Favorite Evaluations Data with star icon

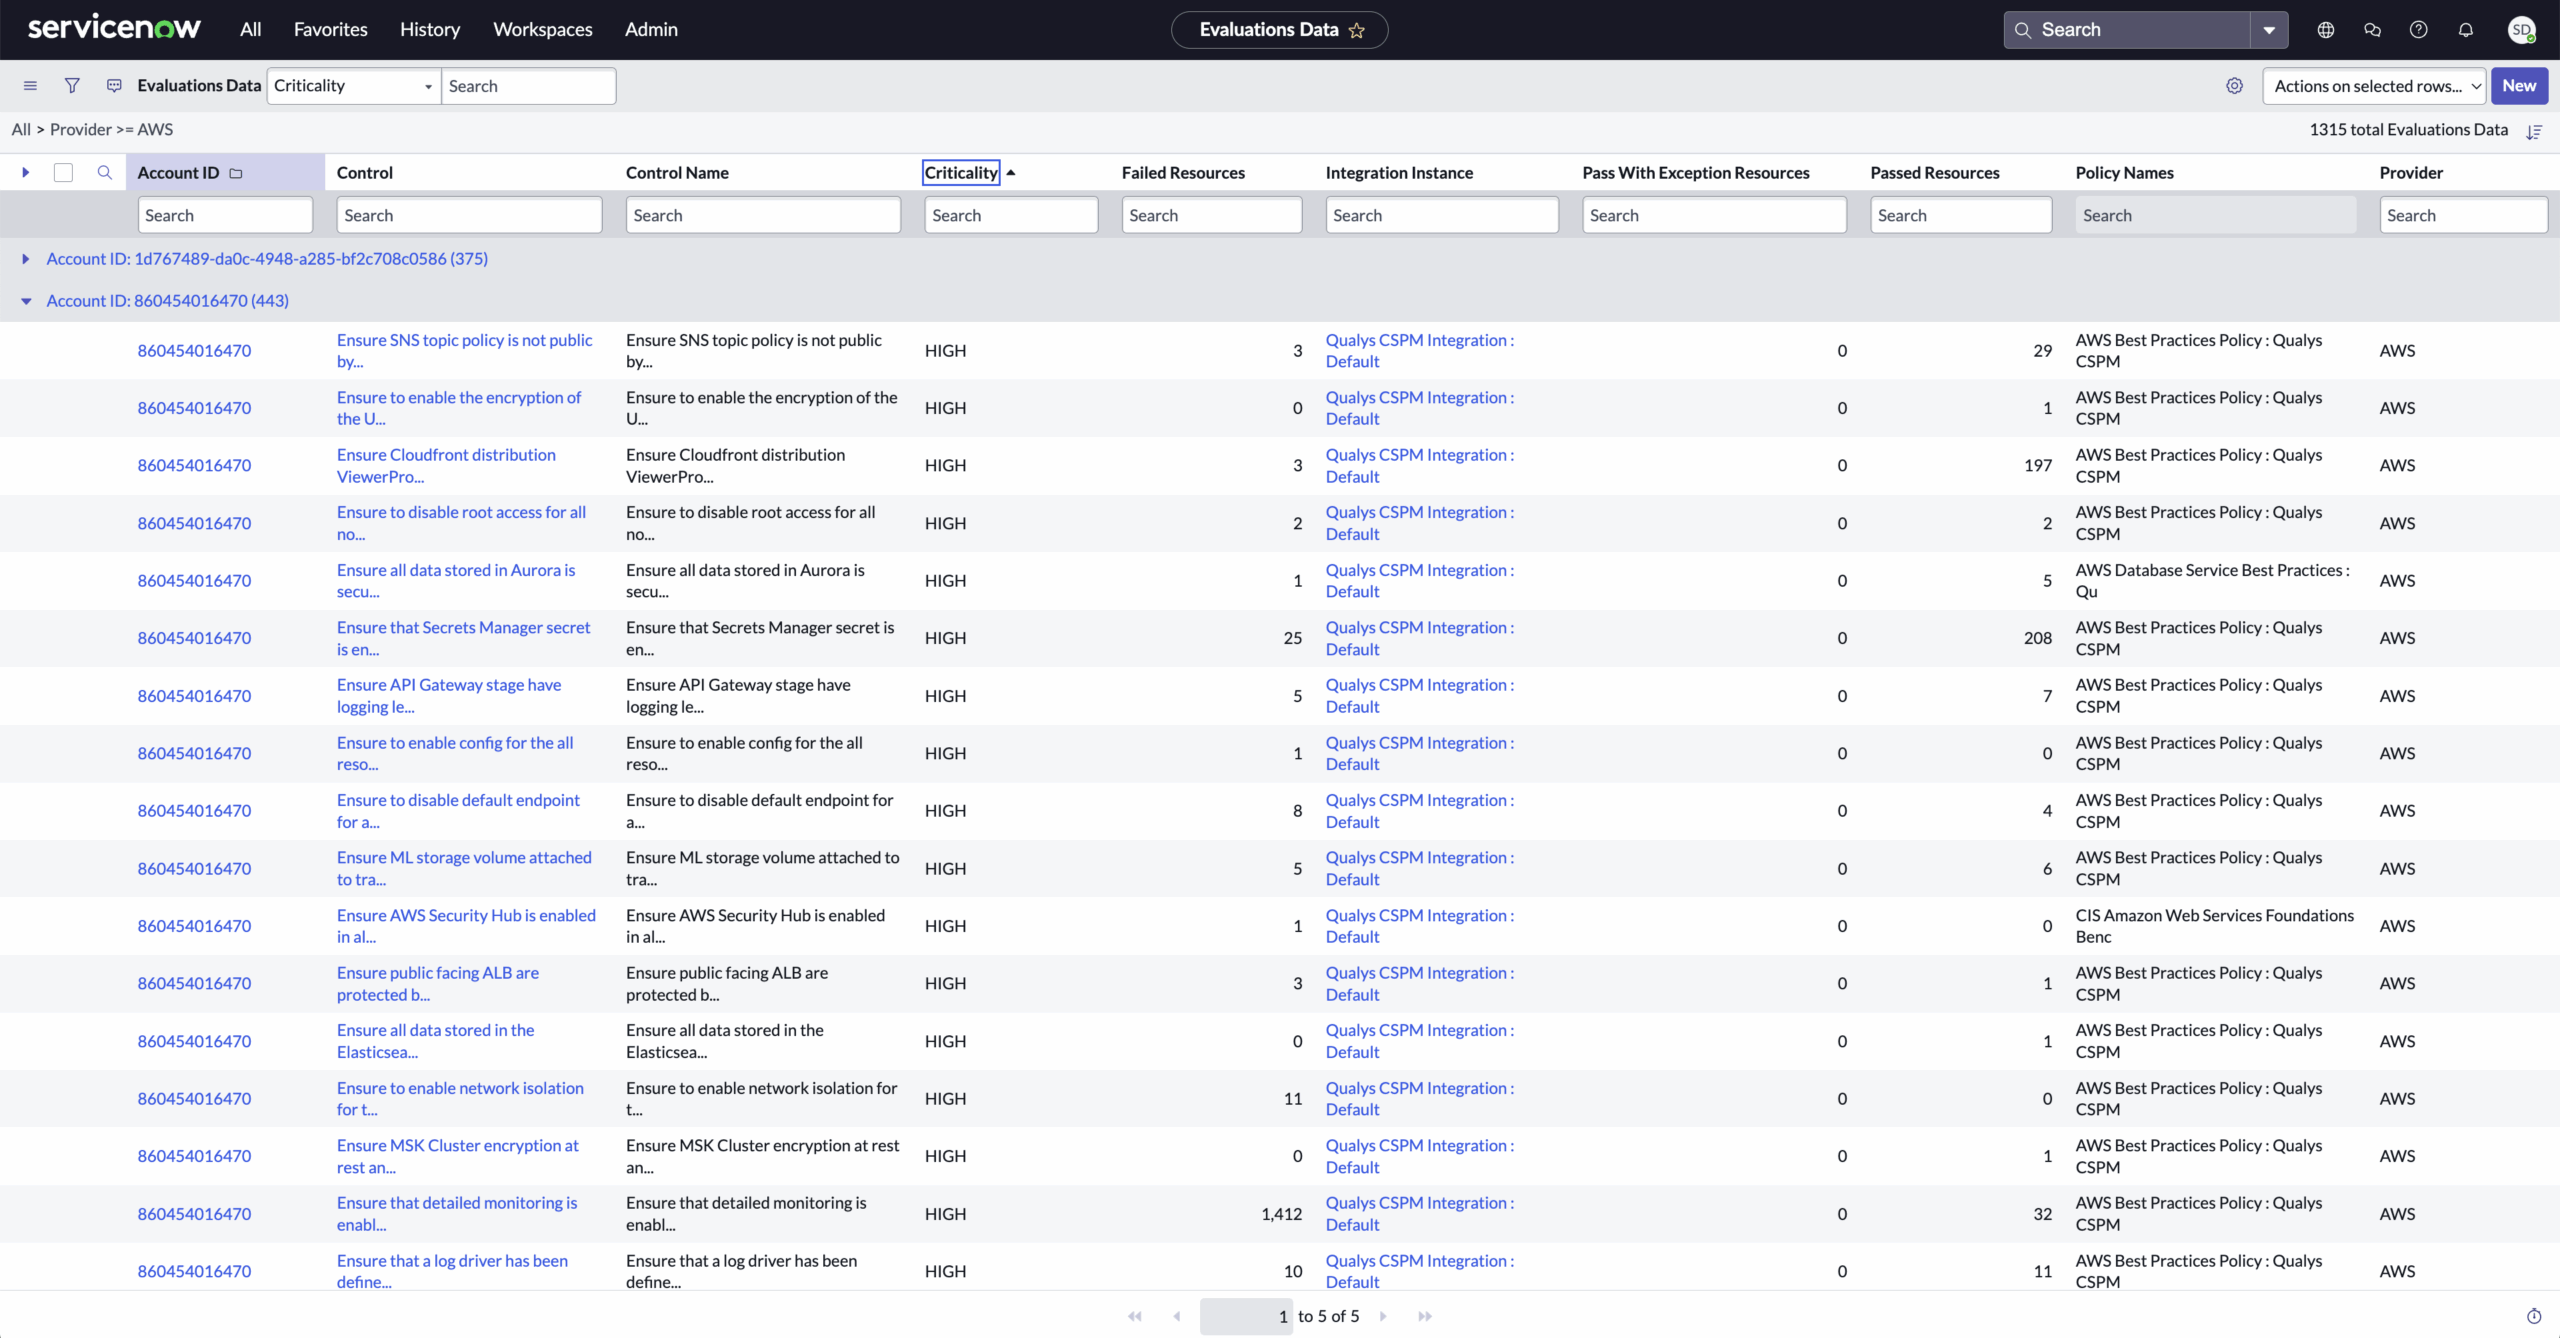point(1357,30)
